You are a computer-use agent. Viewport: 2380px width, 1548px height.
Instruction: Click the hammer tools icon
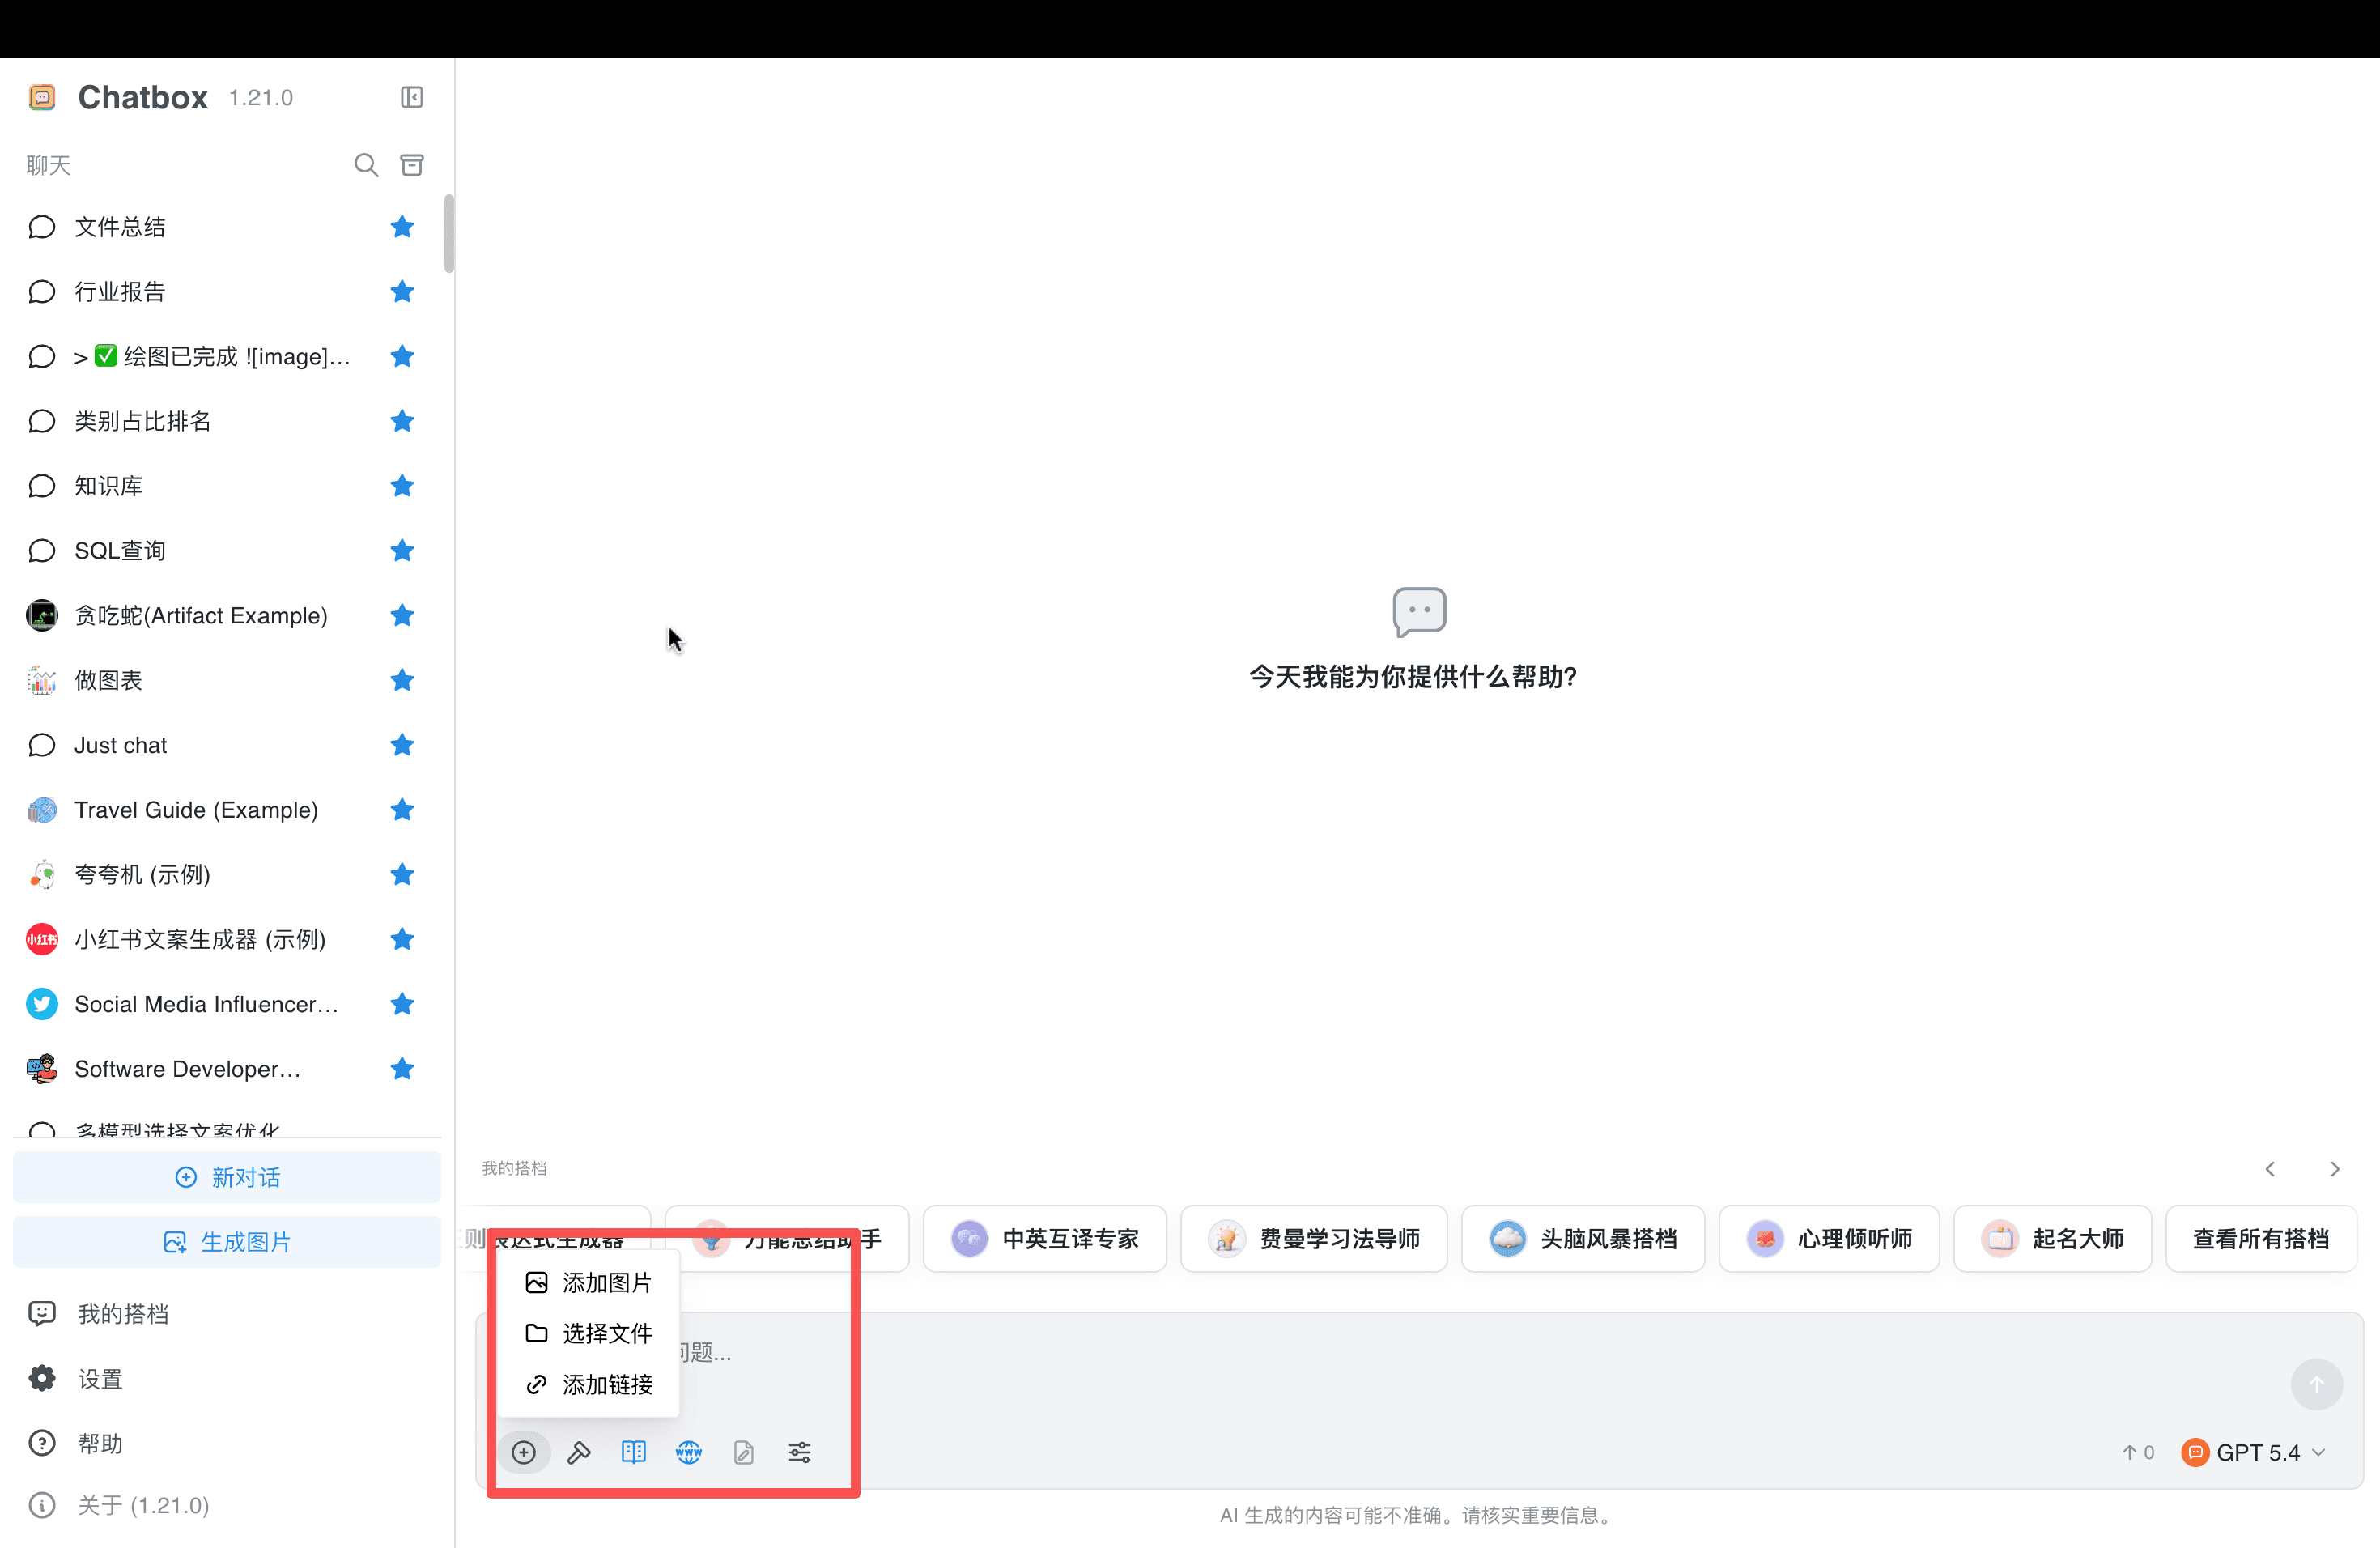[579, 1452]
